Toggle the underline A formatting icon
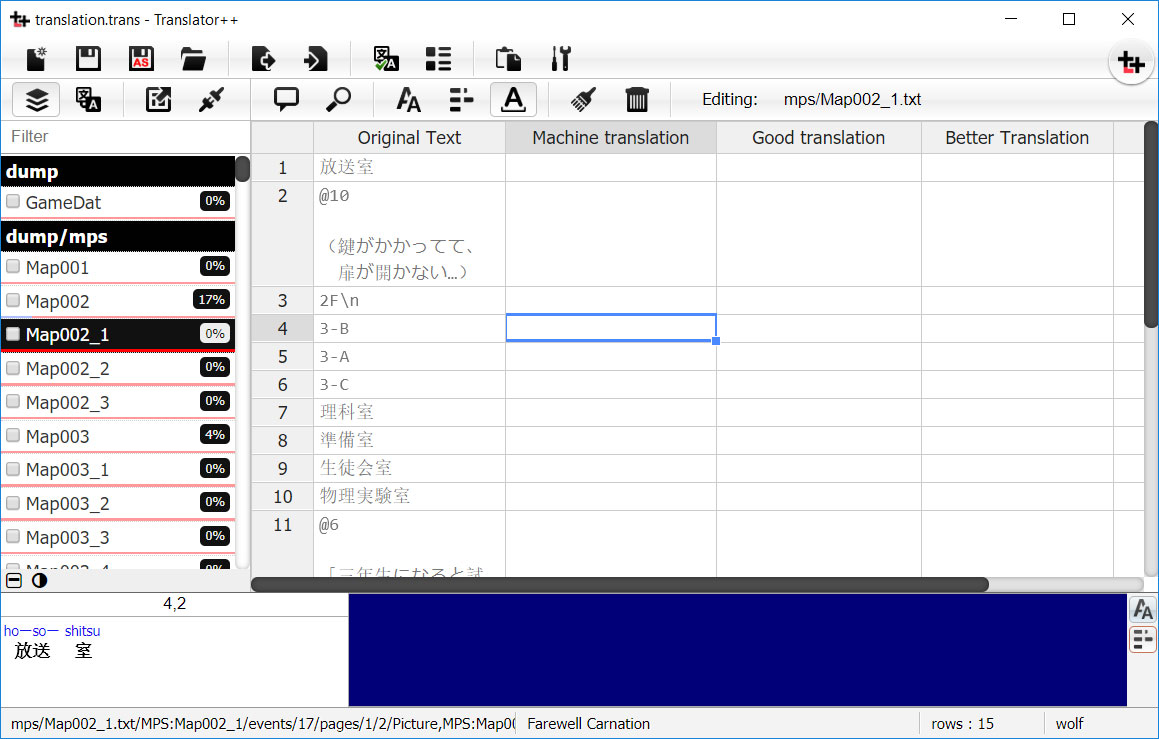Image resolution: width=1159 pixels, height=739 pixels. coord(513,99)
